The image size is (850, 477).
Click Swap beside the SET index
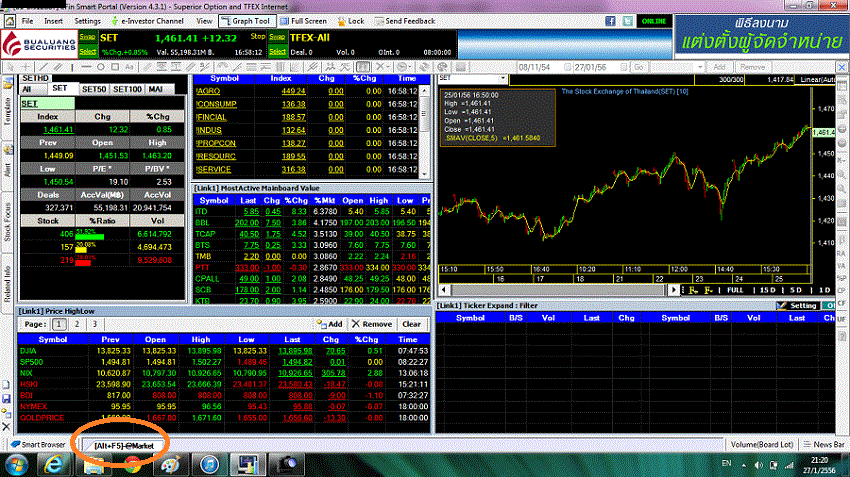87,37
